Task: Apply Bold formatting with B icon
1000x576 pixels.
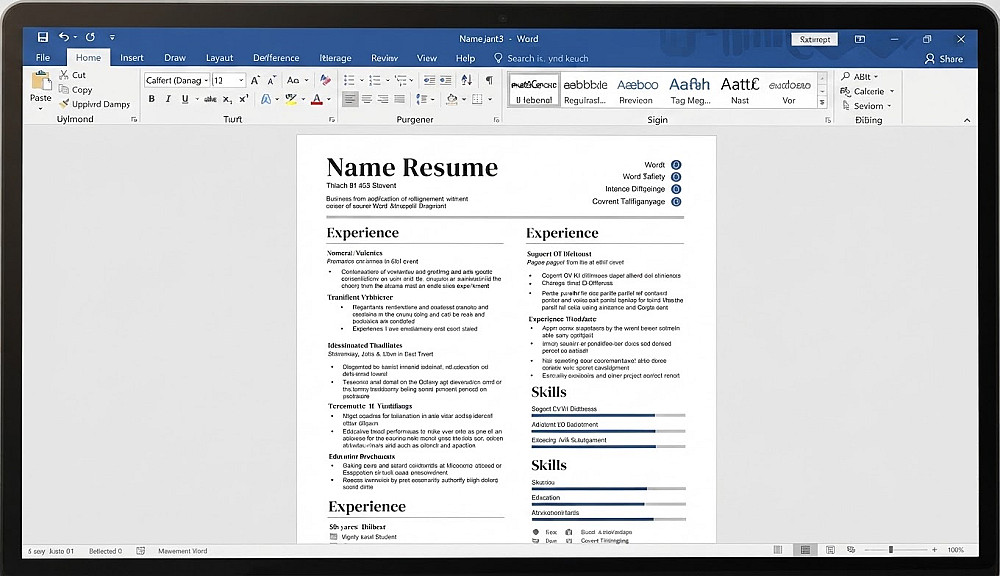Action: pyautogui.click(x=152, y=99)
